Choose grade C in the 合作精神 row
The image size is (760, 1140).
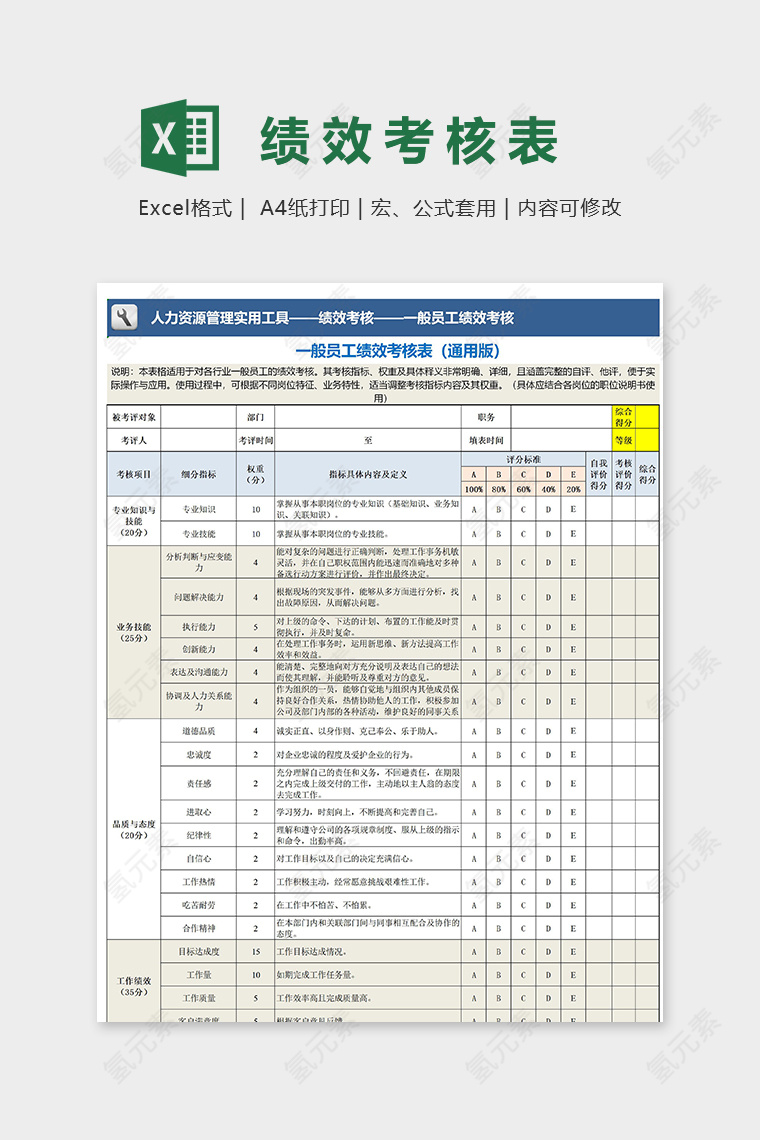(524, 928)
